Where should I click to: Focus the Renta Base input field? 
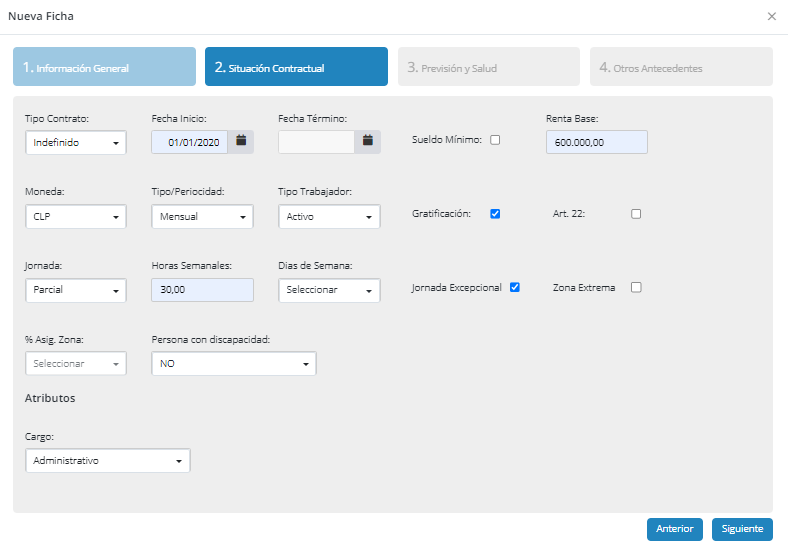pos(597,142)
